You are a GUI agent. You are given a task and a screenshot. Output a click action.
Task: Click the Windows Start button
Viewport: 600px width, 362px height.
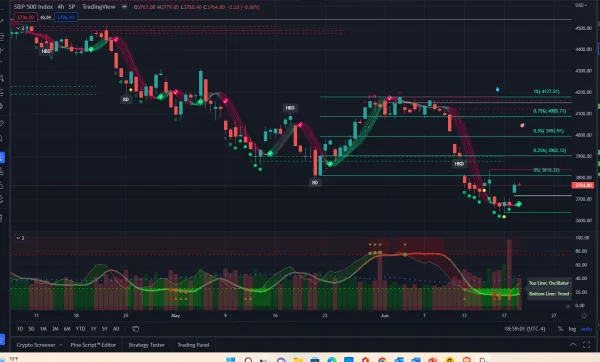pyautogui.click(x=230, y=360)
